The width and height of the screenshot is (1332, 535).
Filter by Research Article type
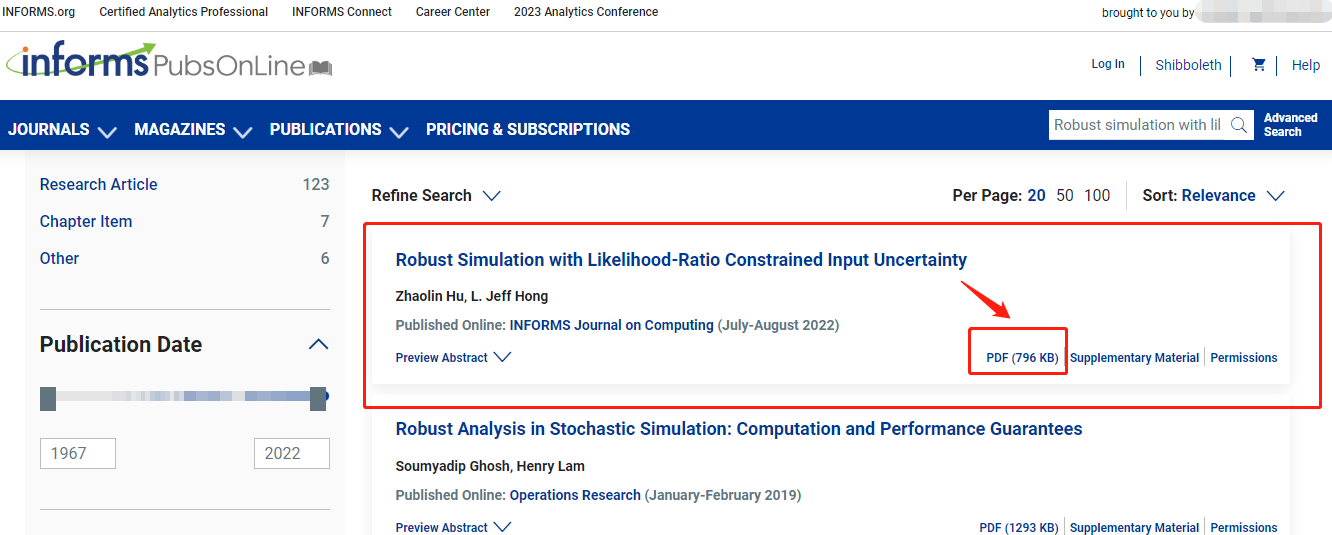pos(98,184)
